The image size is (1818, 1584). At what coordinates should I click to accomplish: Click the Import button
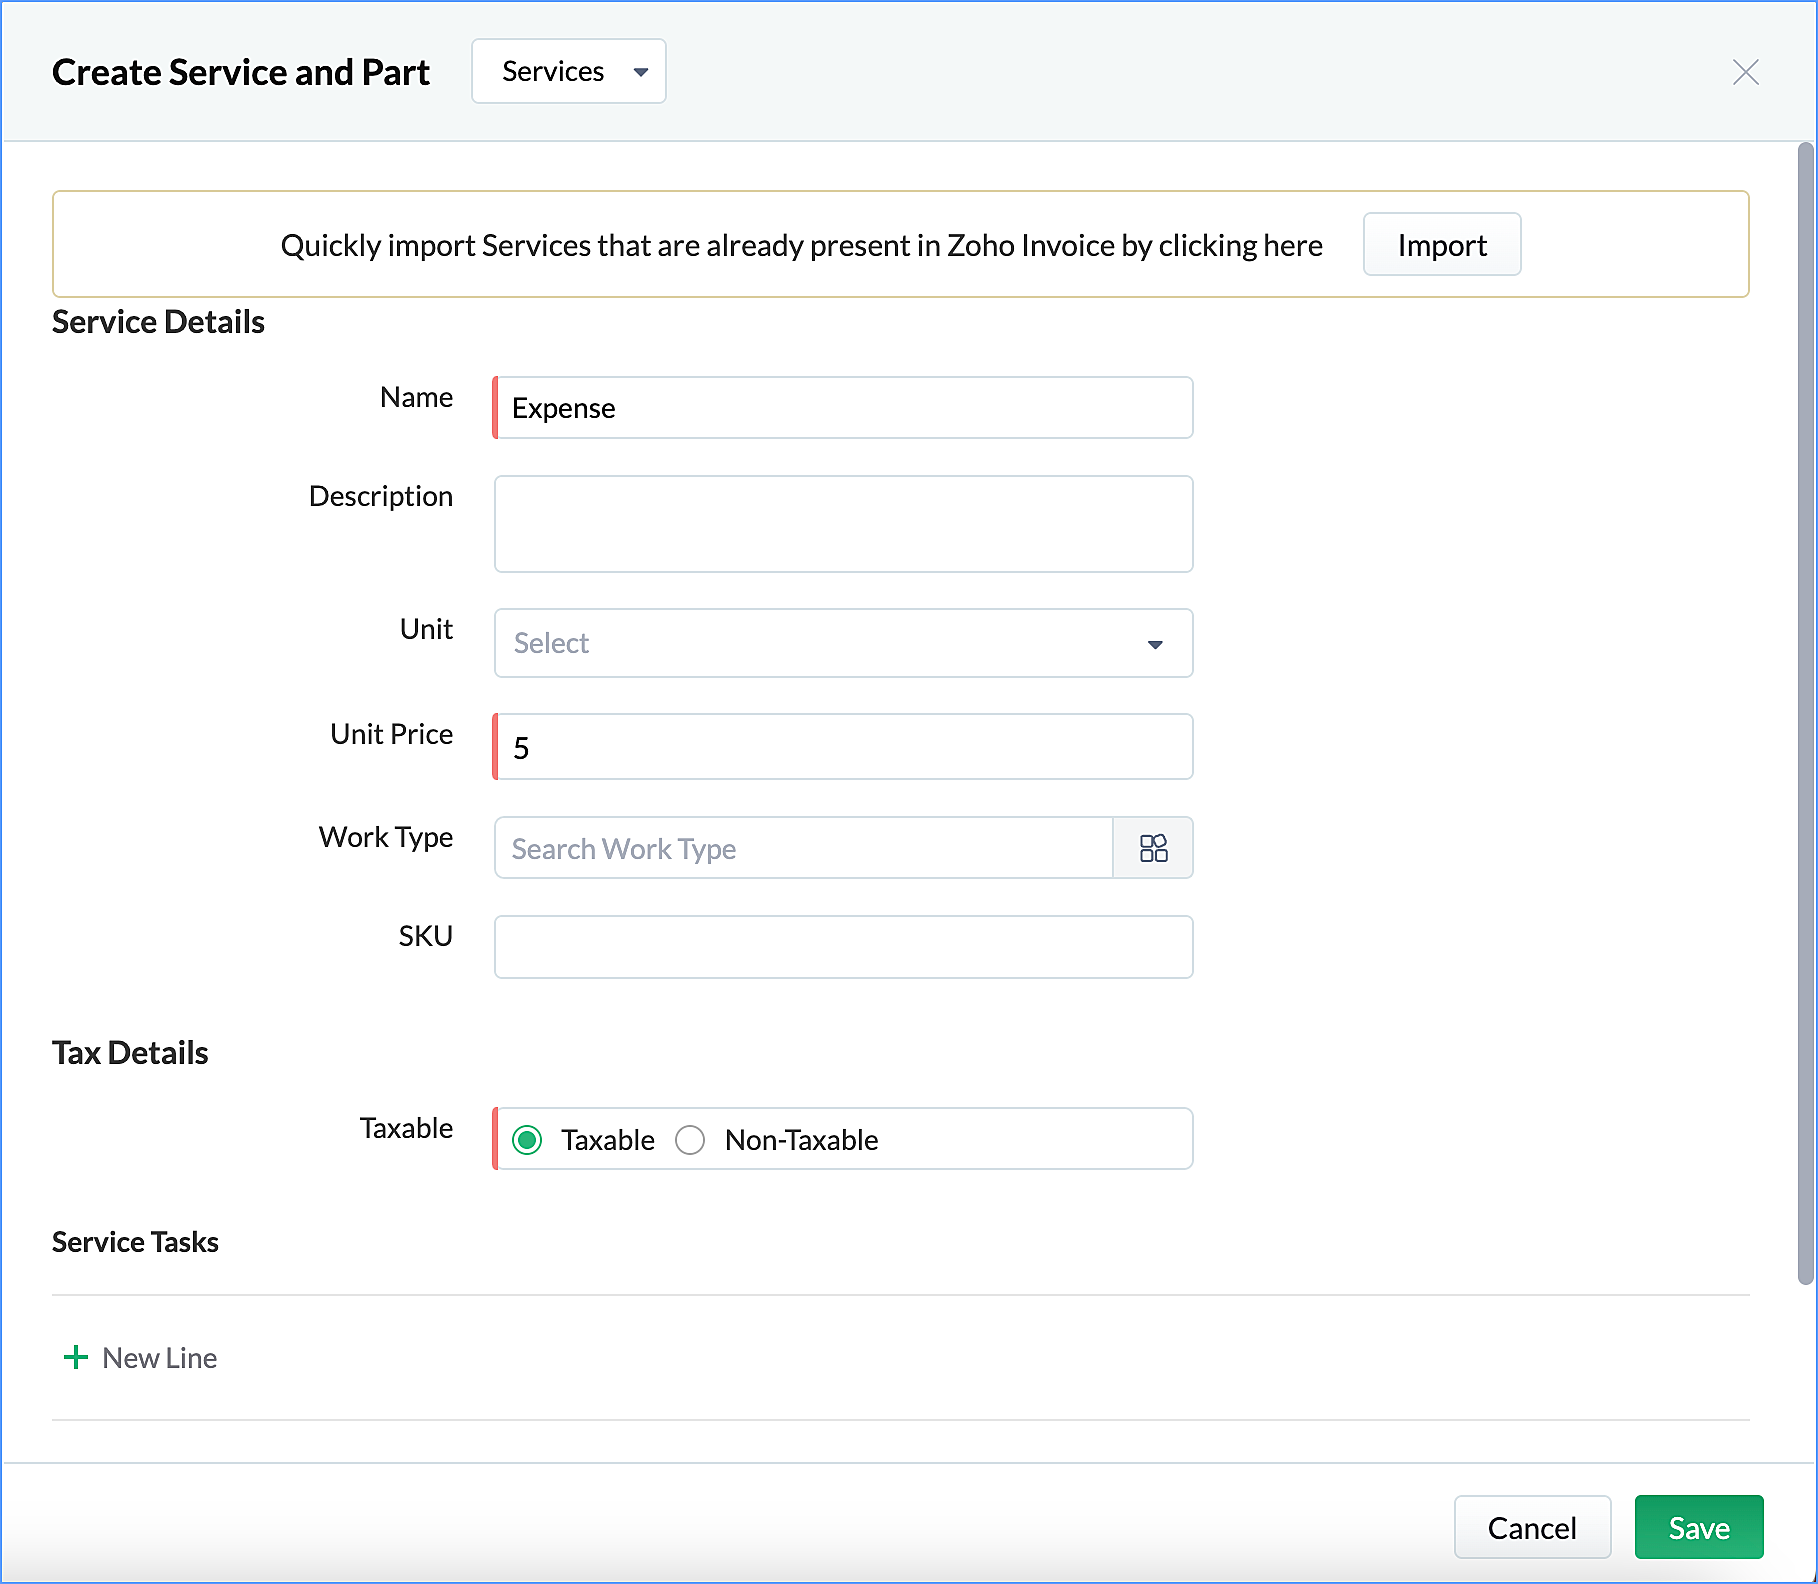(x=1441, y=245)
